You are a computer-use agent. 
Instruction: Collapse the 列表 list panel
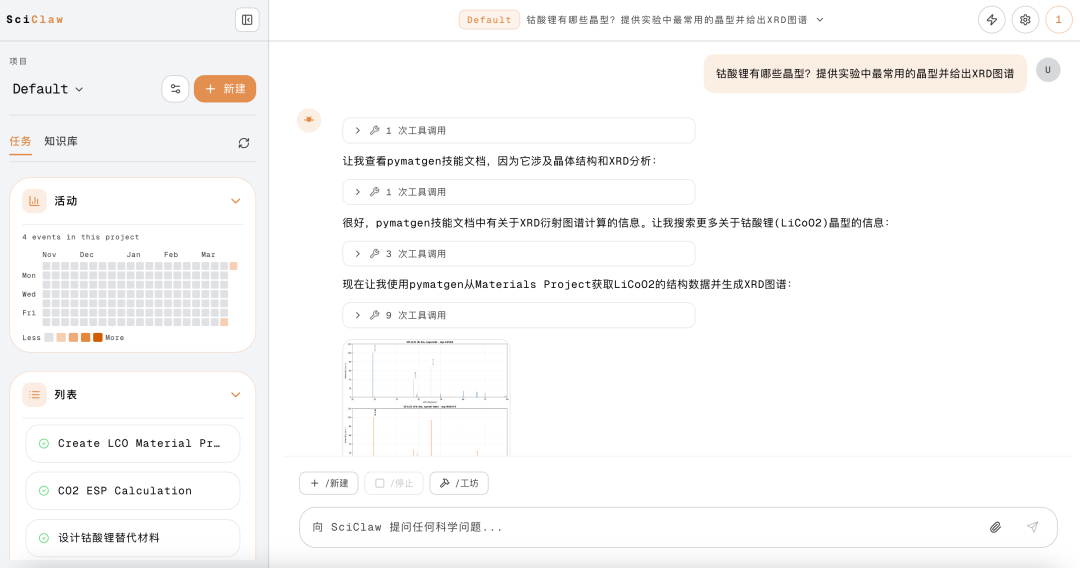click(x=236, y=395)
